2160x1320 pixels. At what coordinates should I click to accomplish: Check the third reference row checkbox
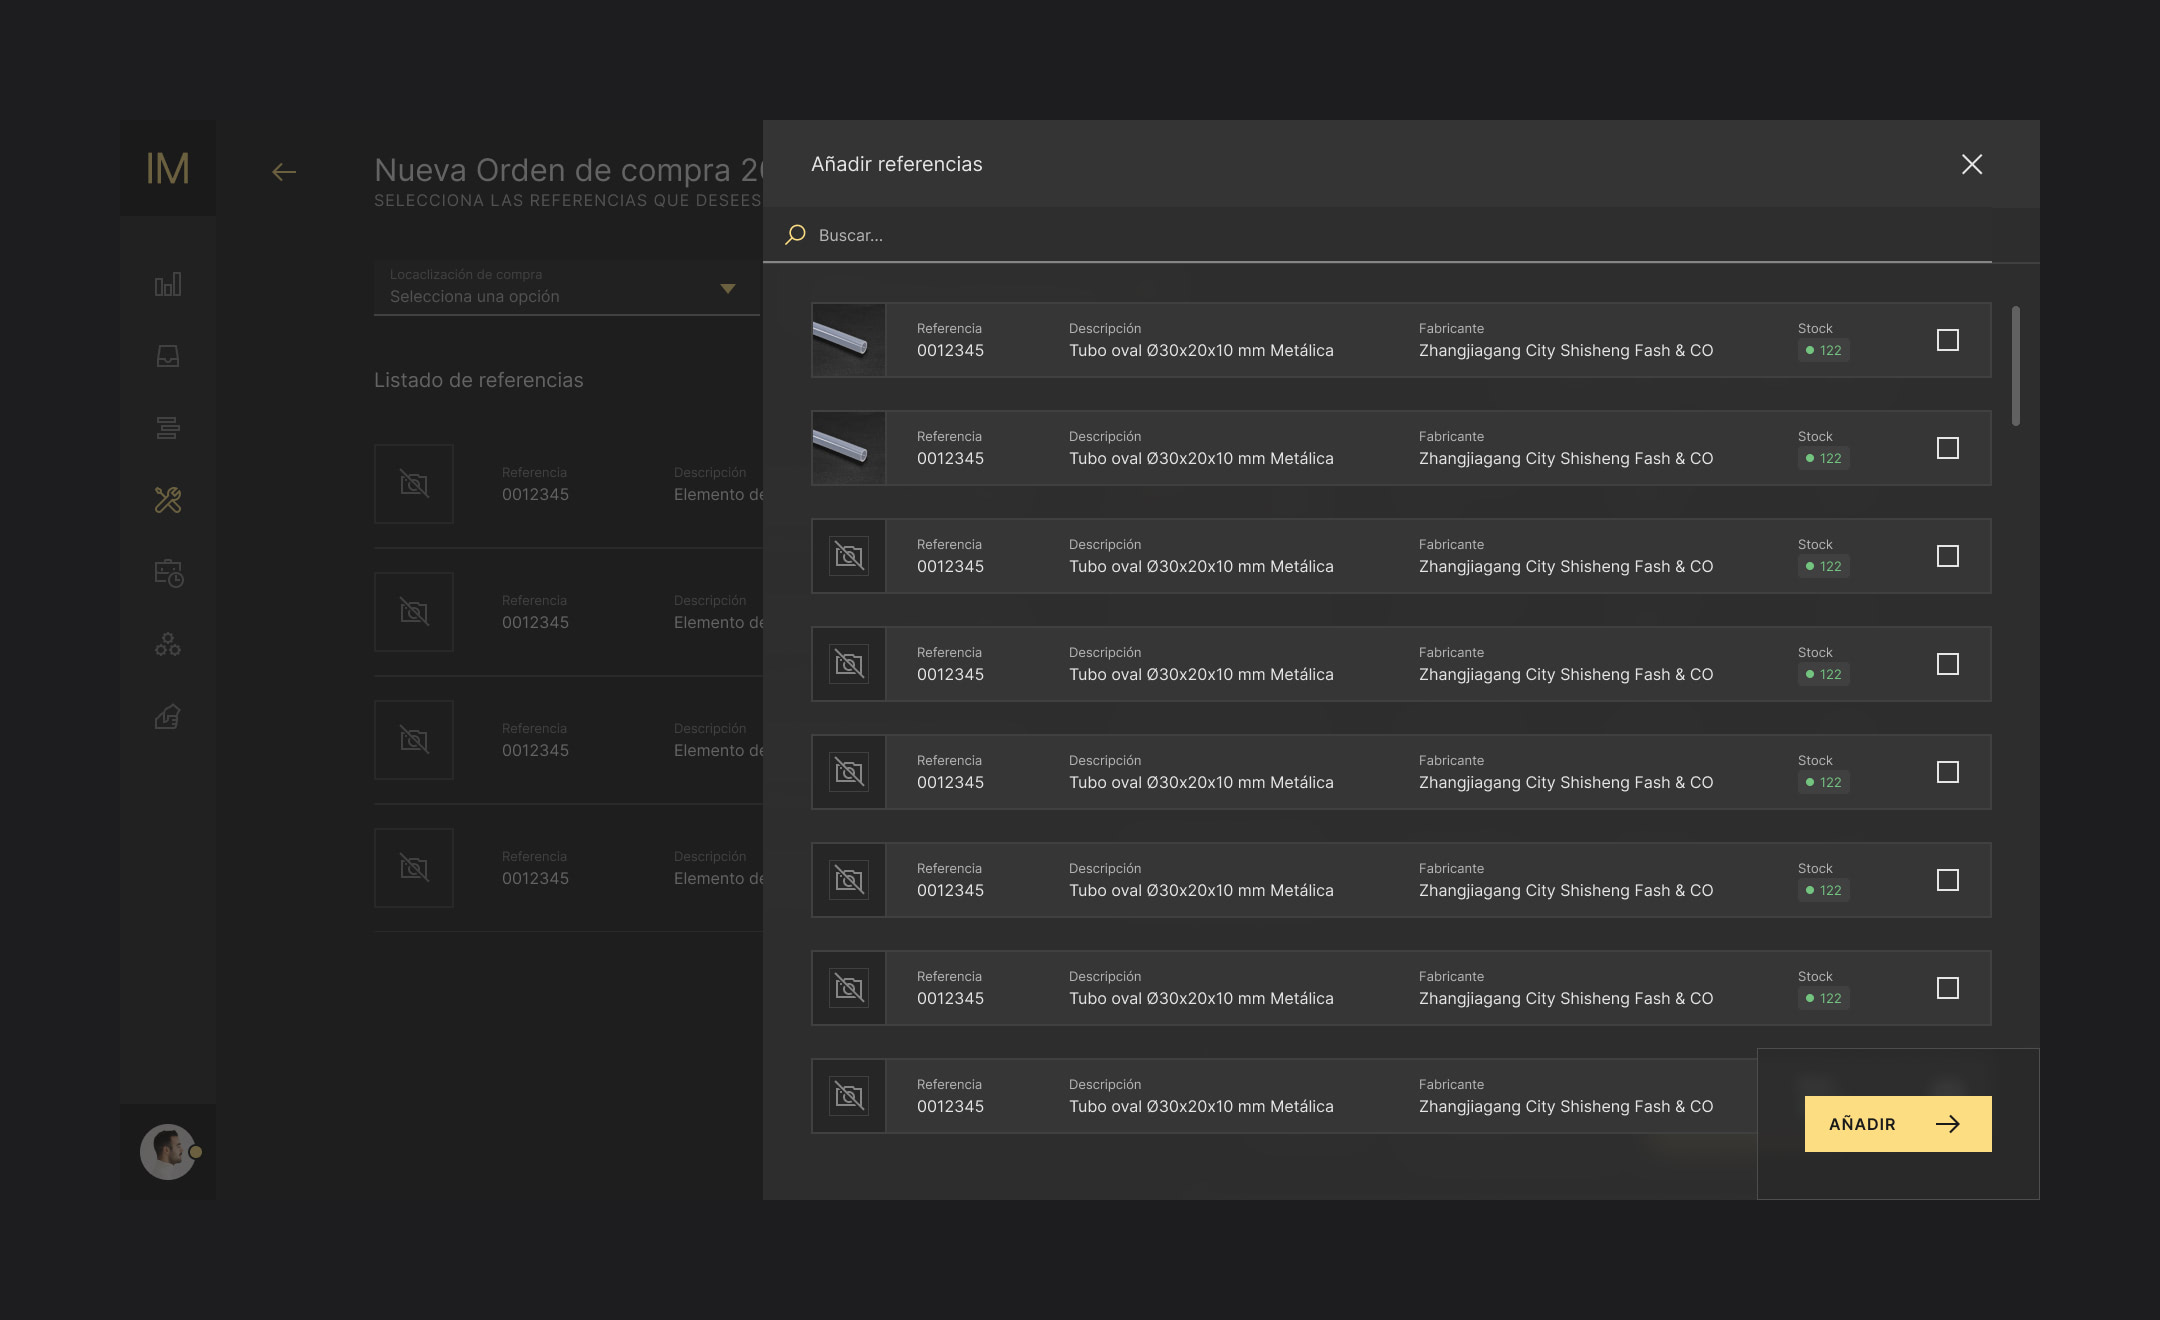[x=1948, y=556]
